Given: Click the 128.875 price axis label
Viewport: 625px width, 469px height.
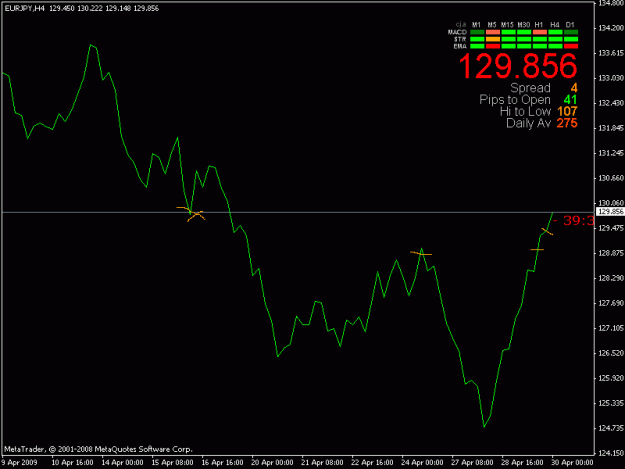Looking at the screenshot, I should (611, 253).
